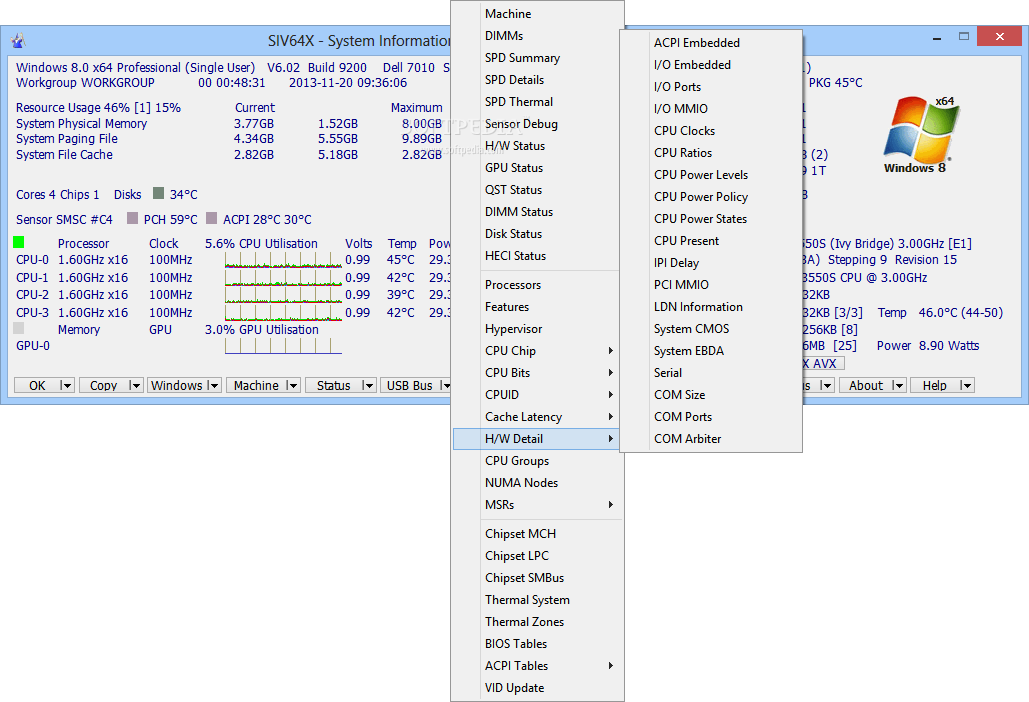1029x702 pixels.
Task: Click the Machine button
Action: [256, 385]
